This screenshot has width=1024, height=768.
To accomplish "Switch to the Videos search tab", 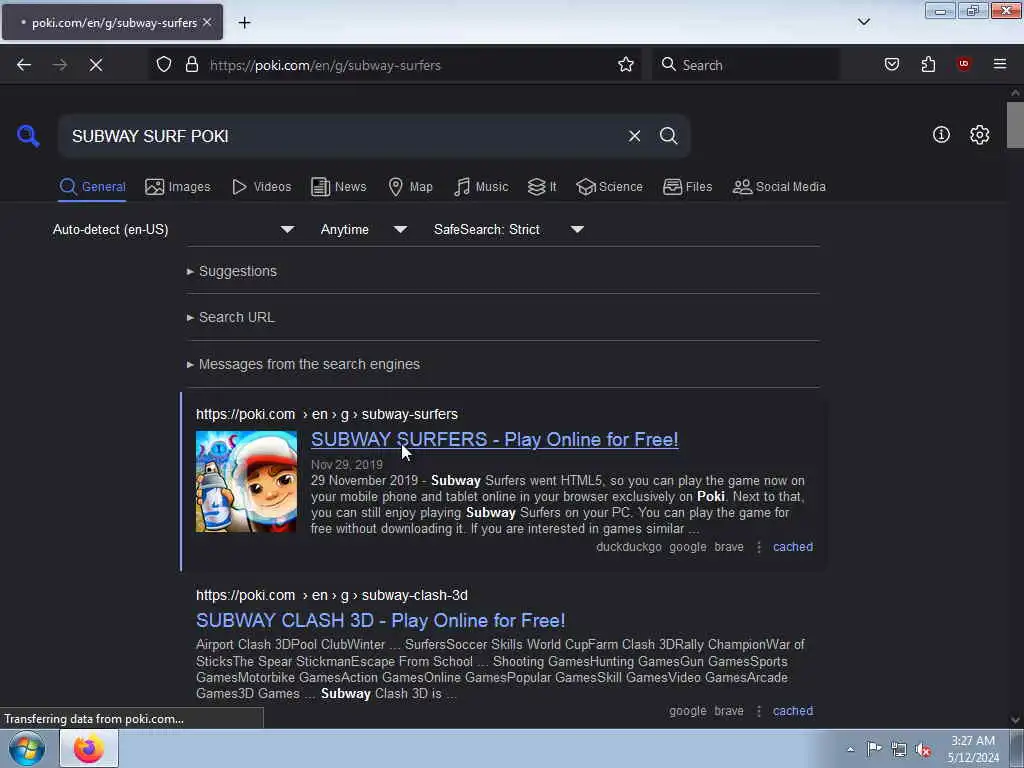I will click(261, 187).
